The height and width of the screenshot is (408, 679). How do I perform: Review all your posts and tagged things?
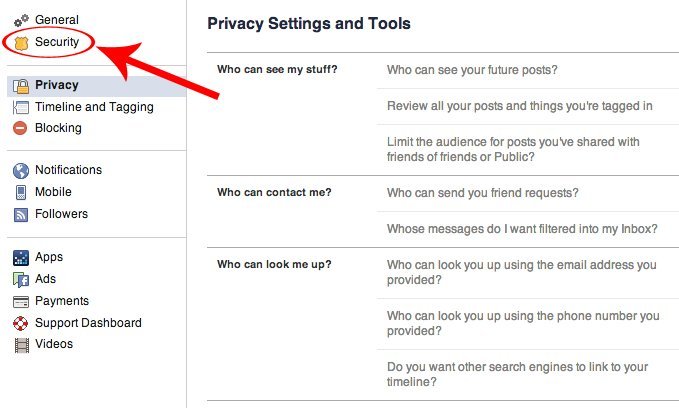519,106
